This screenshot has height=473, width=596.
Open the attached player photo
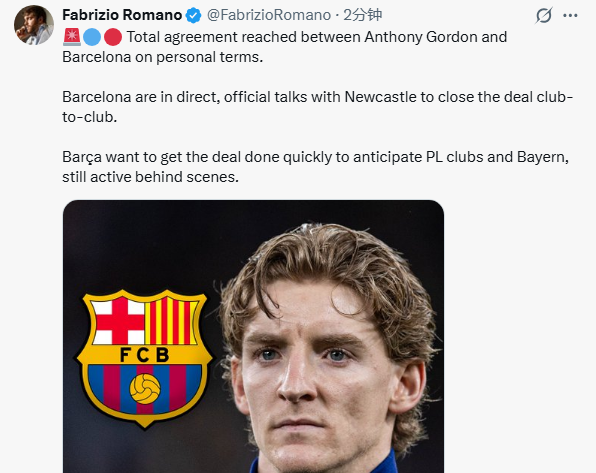click(x=254, y=336)
